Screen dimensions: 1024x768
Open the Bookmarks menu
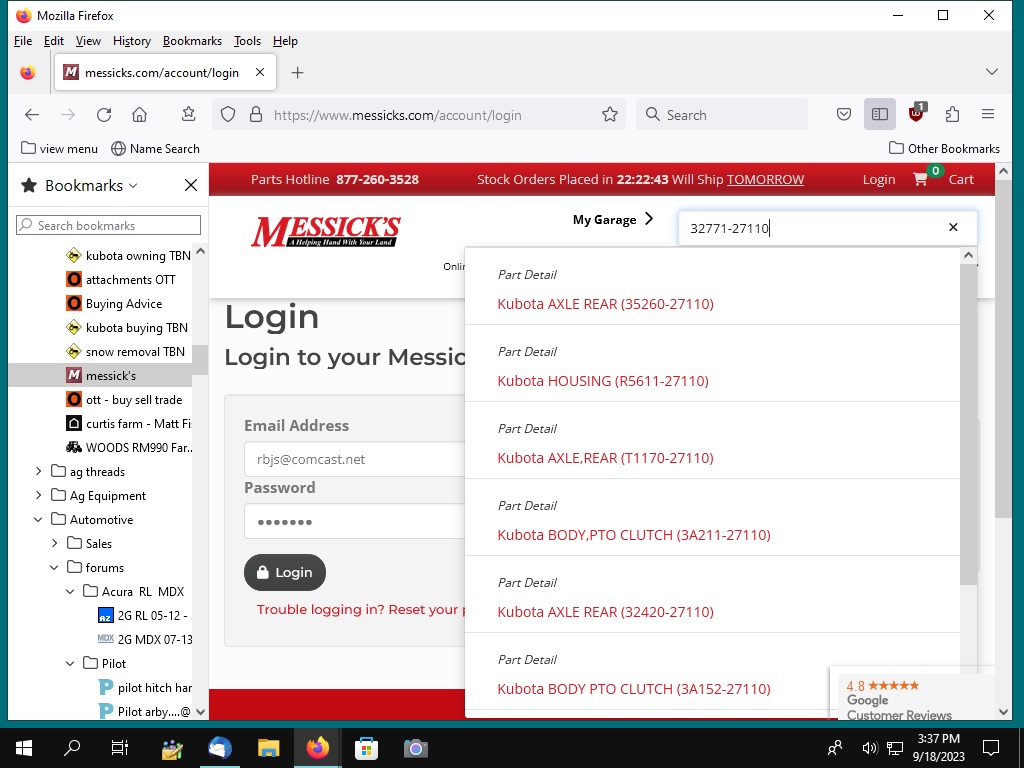point(192,40)
